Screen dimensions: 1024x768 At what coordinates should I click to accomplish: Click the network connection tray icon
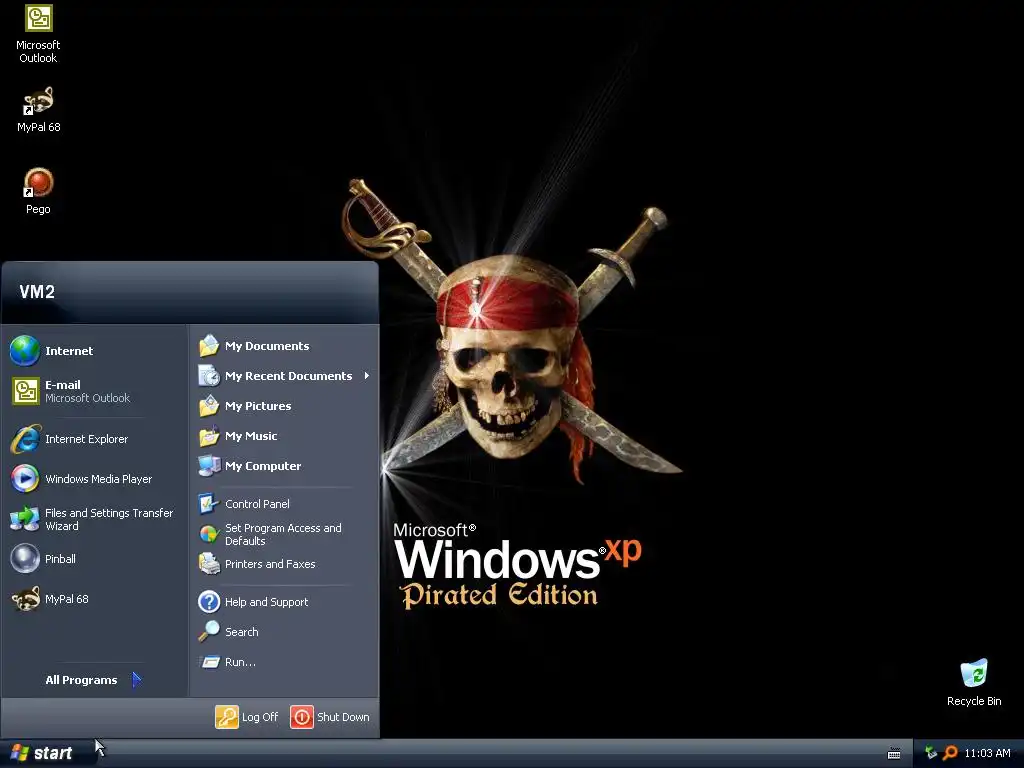[931, 753]
